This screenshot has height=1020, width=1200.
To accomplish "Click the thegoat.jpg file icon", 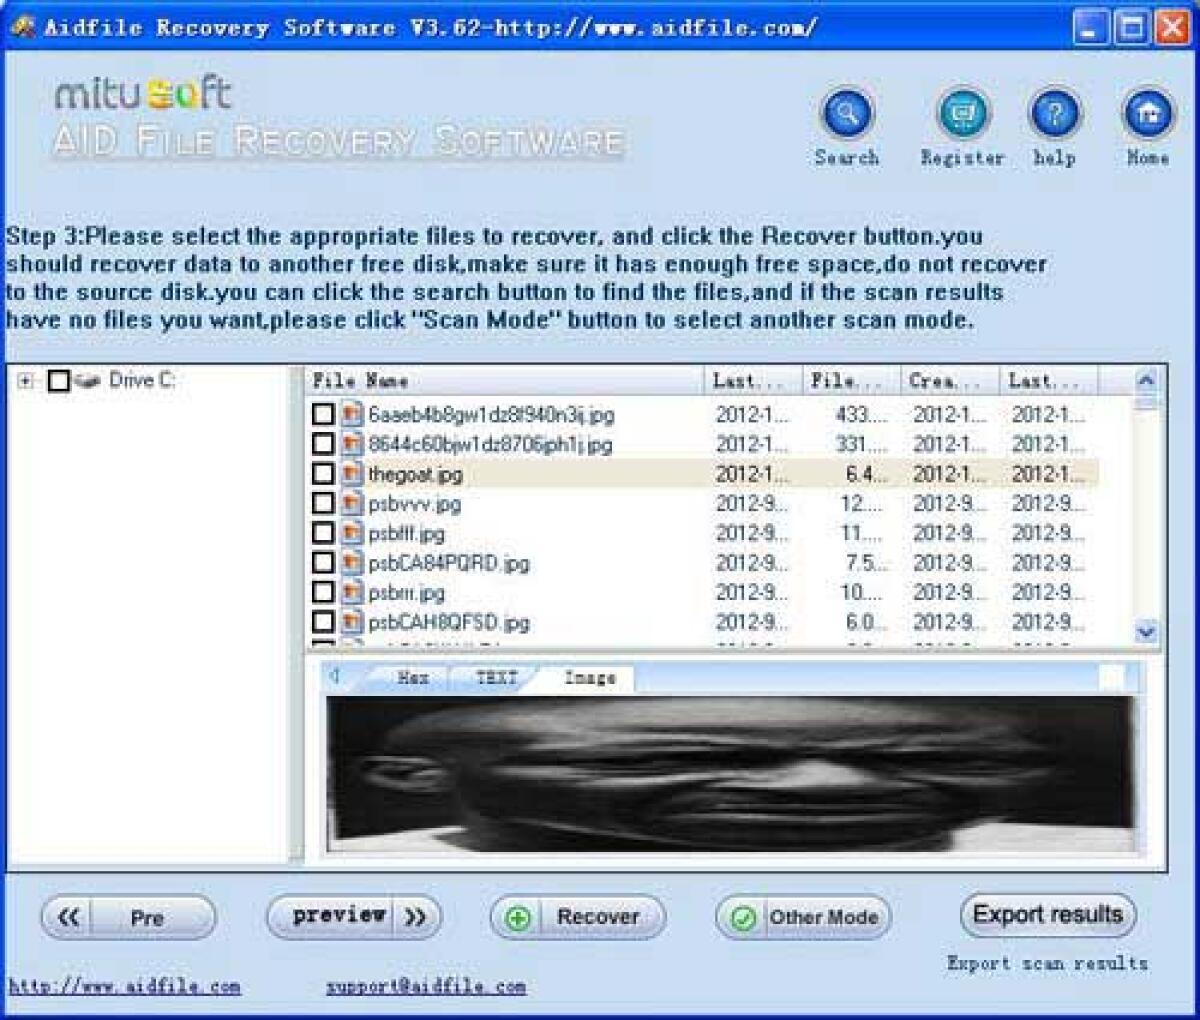I will 351,474.
